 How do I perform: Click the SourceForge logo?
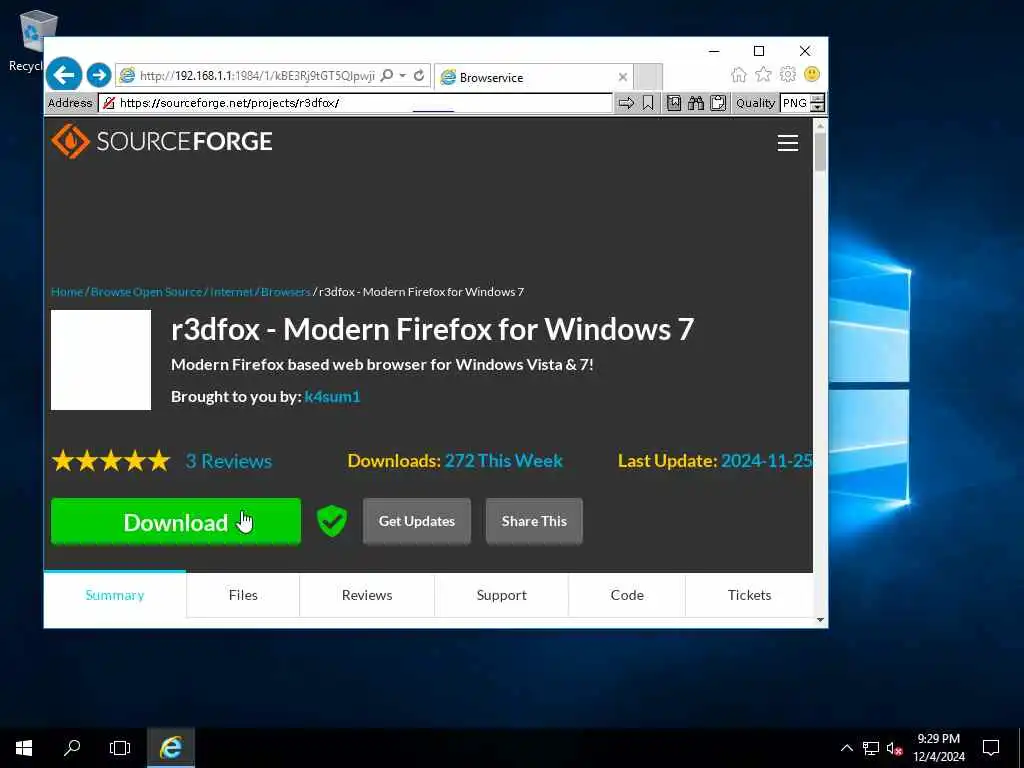pos(162,141)
